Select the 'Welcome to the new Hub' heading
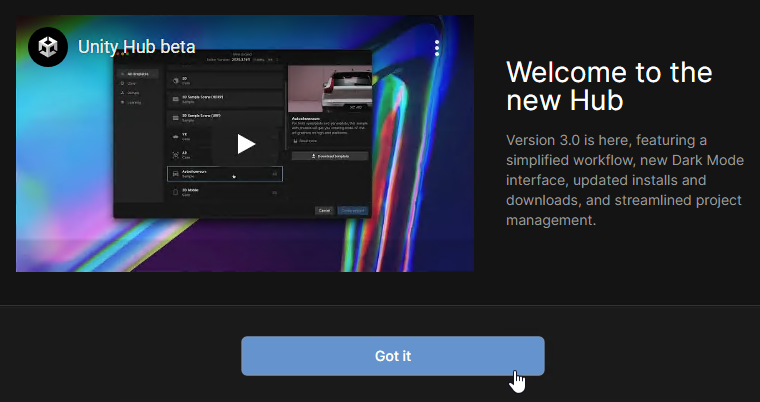The image size is (760, 402). point(609,86)
